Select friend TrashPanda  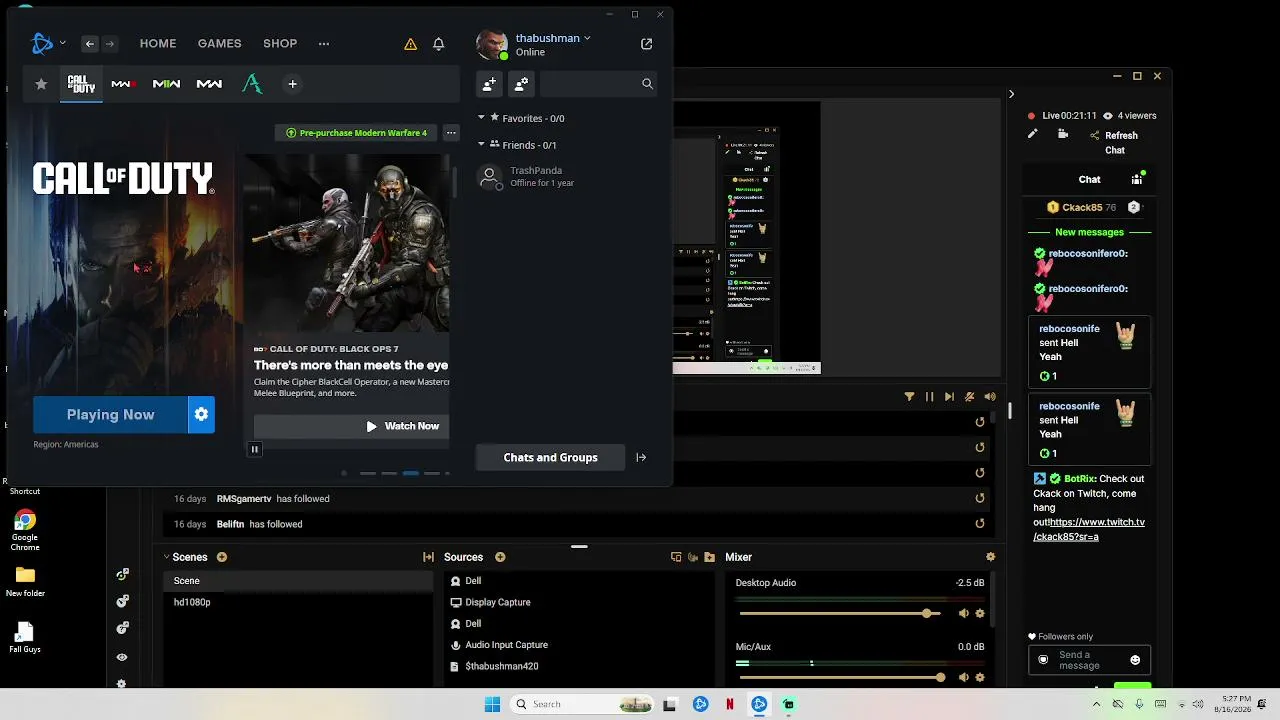point(565,177)
